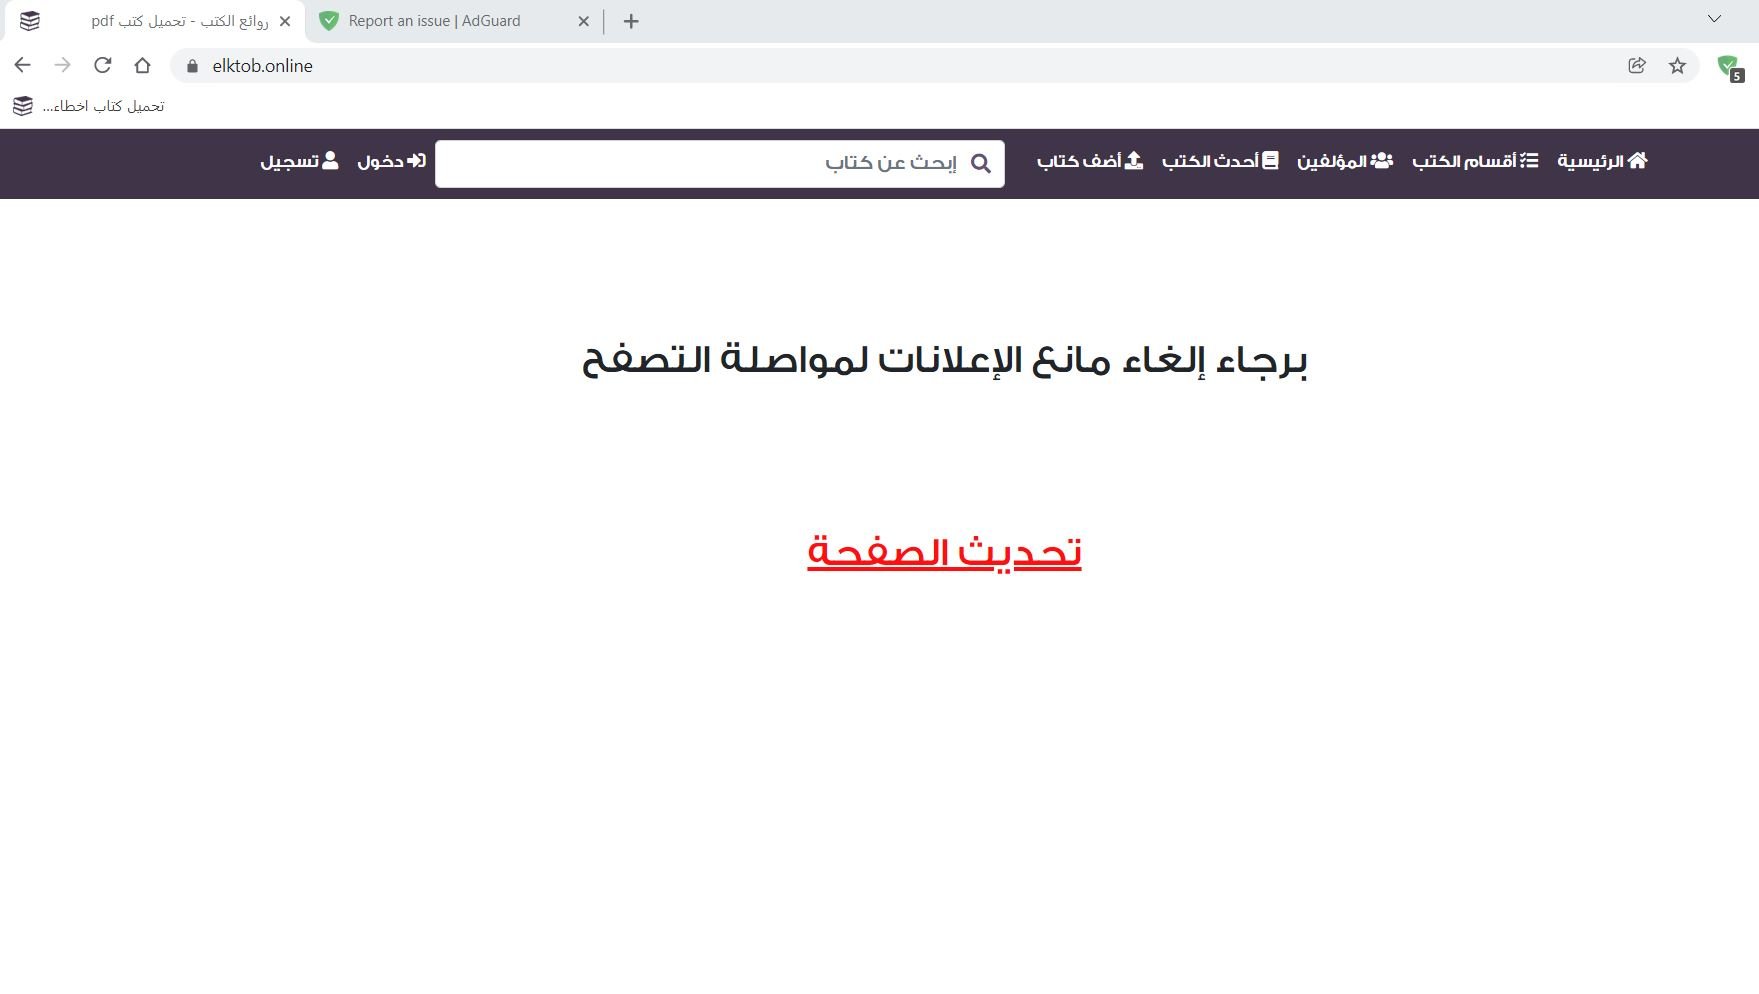Go to browser home icon
1759x994 pixels.
pos(142,65)
